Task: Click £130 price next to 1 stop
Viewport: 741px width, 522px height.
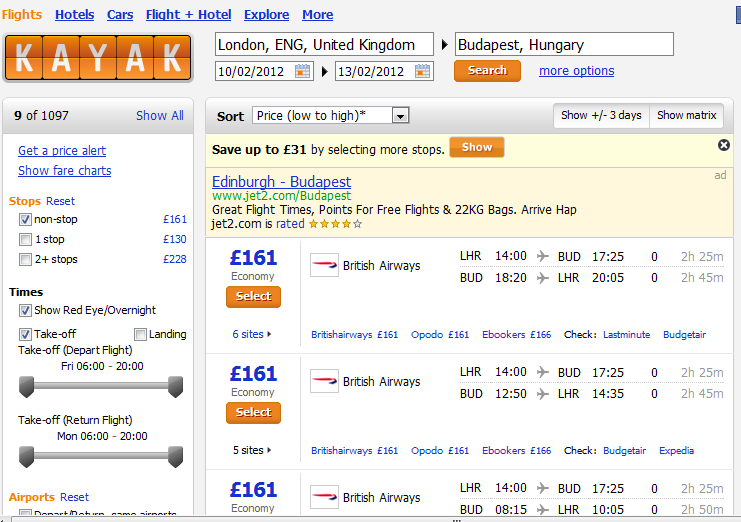Action: coord(175,240)
